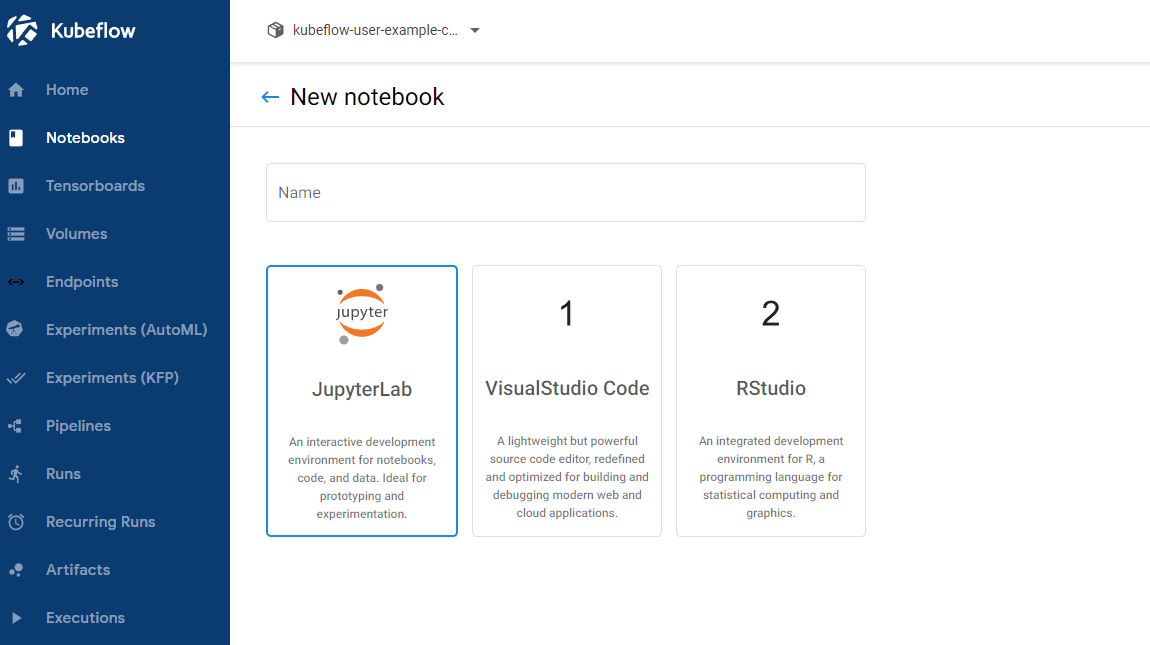The height and width of the screenshot is (645, 1150).
Task: Click the Experiments (KFP) checkmark icon
Action: (x=16, y=378)
